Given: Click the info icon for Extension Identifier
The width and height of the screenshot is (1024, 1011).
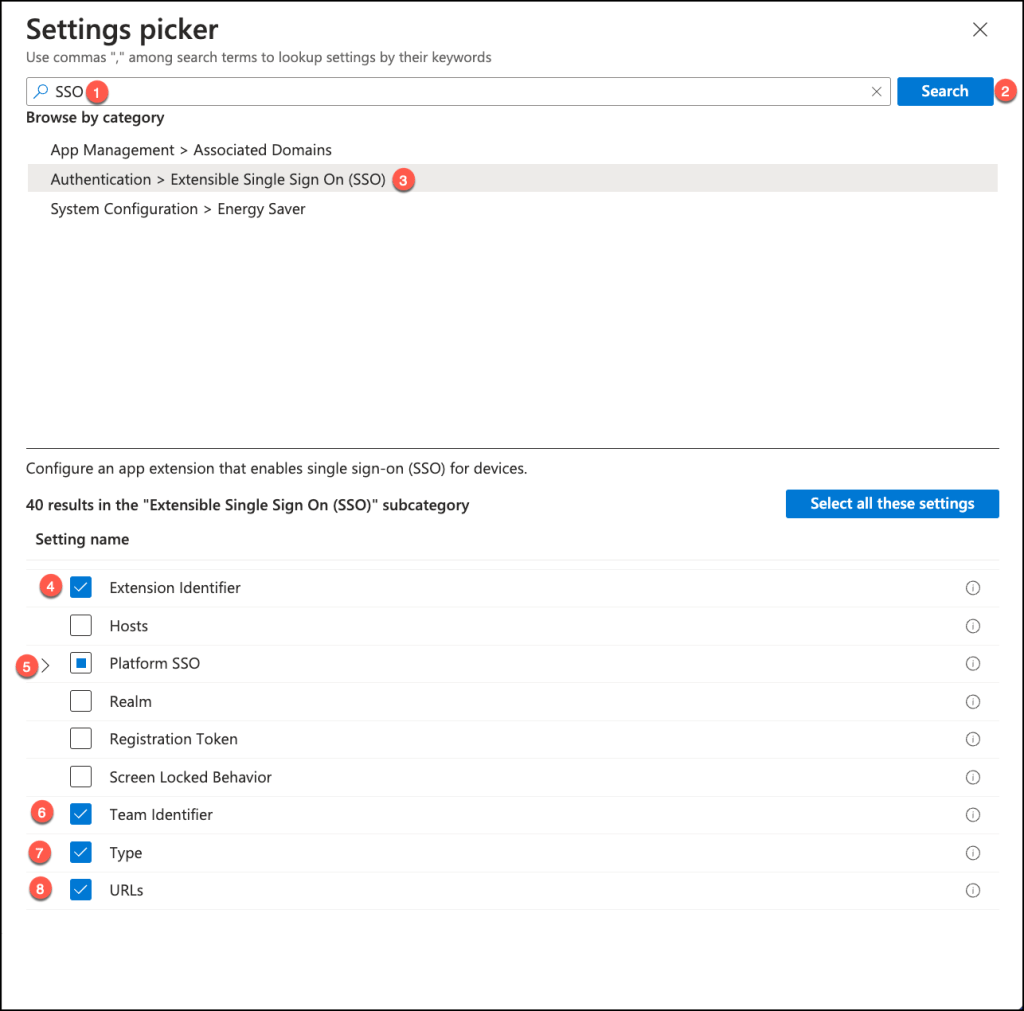Looking at the screenshot, I should tap(972, 588).
